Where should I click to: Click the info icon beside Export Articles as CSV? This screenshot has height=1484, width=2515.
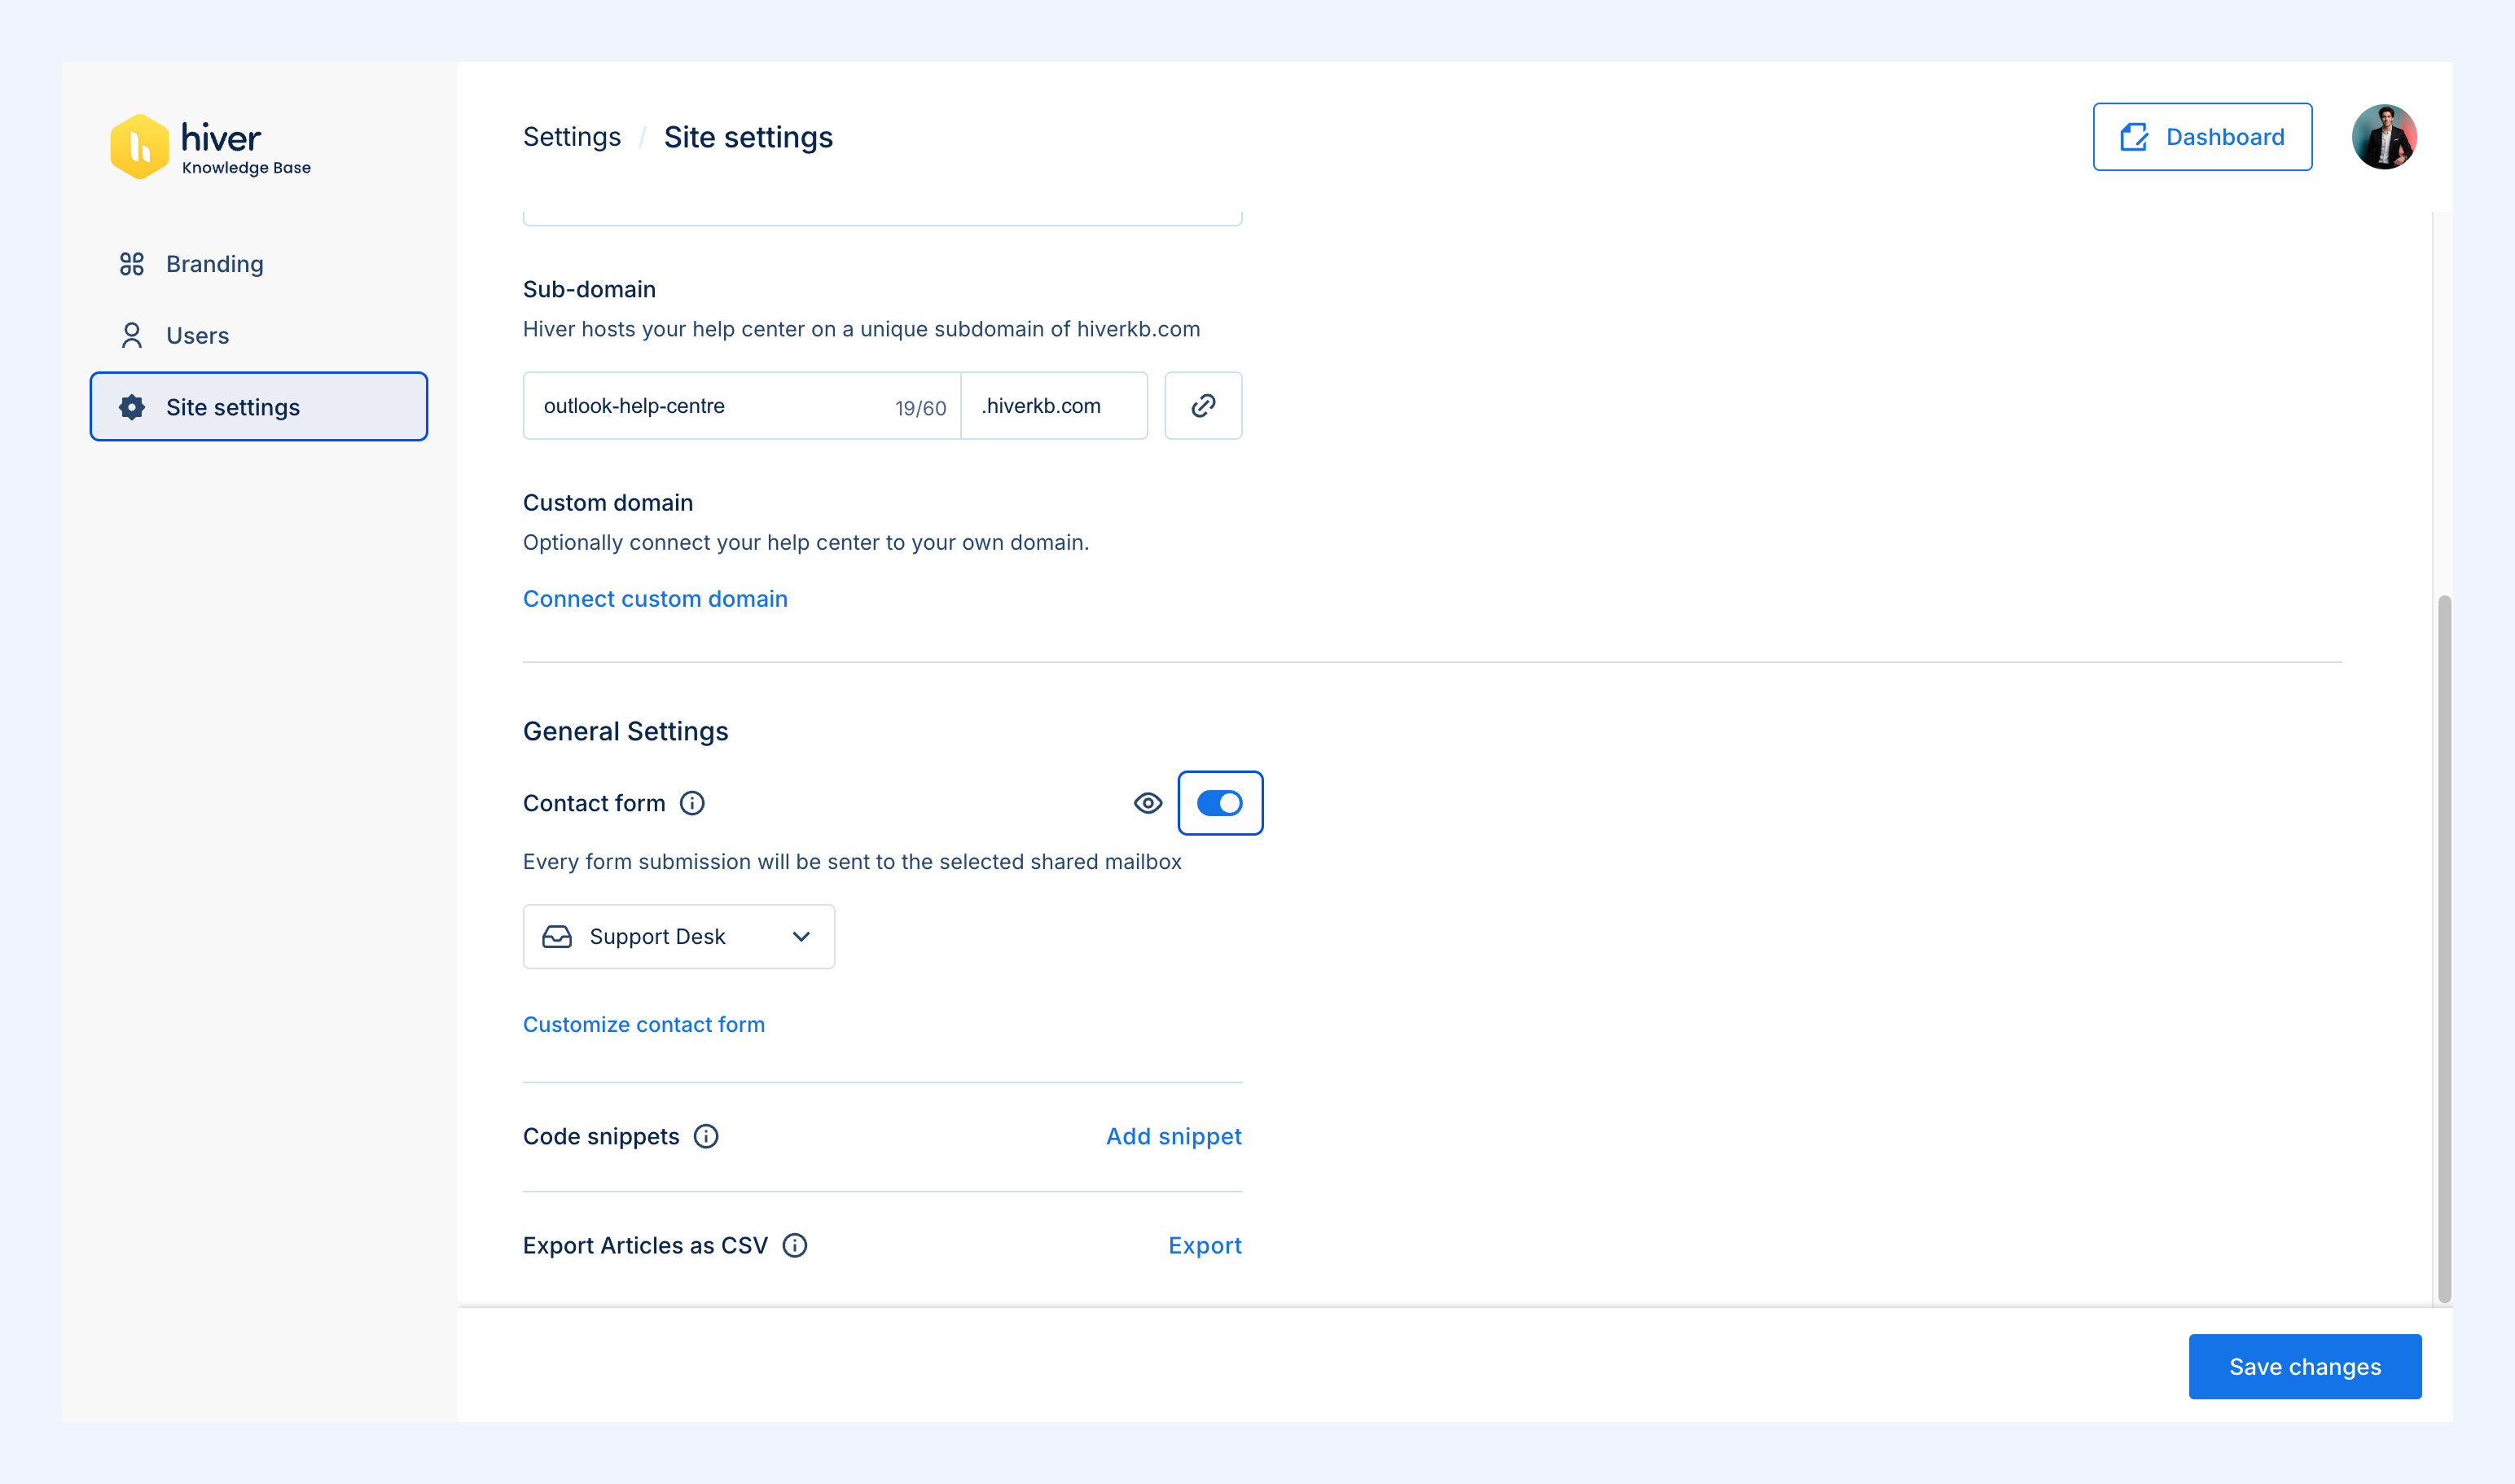tap(795, 1245)
